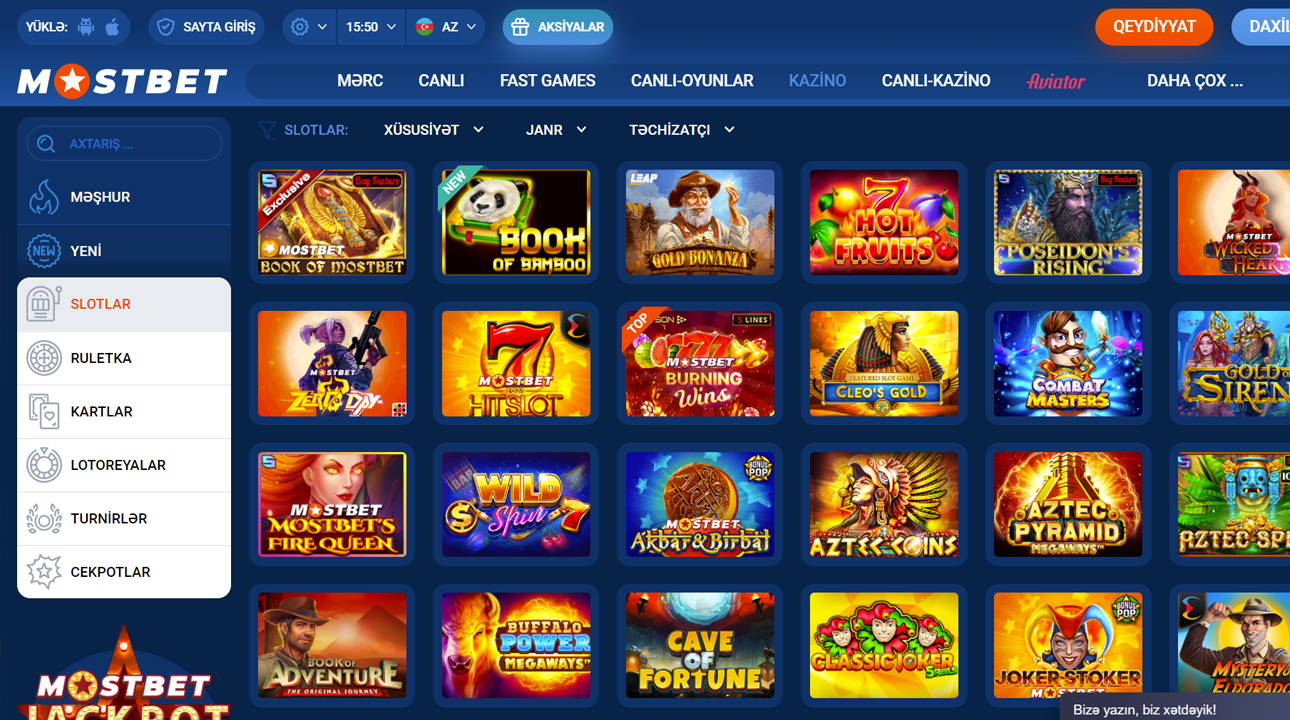Open the Cave of Fortune game thumbnail
This screenshot has height=720, width=1290.
coord(700,645)
